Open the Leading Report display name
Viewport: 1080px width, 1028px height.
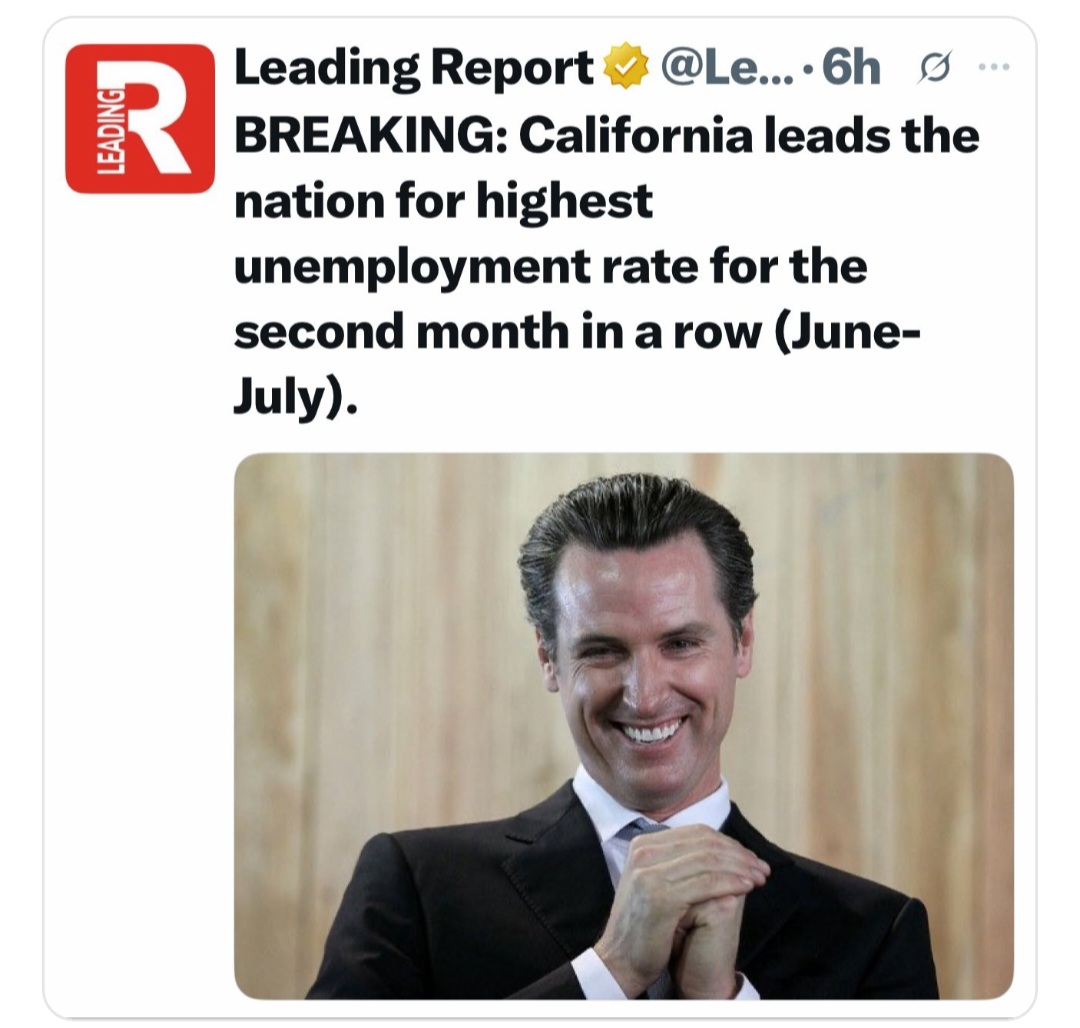tap(414, 67)
